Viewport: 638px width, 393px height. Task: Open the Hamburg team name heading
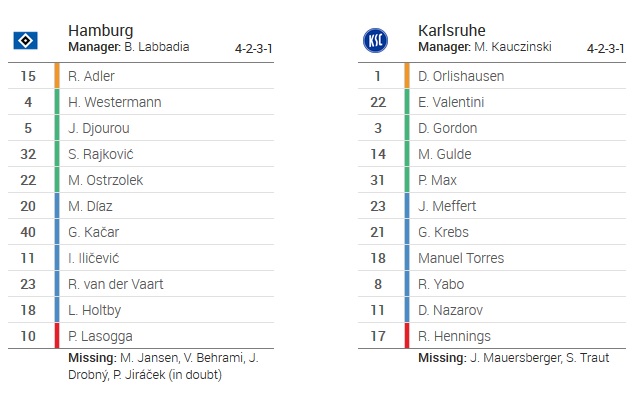coord(101,31)
